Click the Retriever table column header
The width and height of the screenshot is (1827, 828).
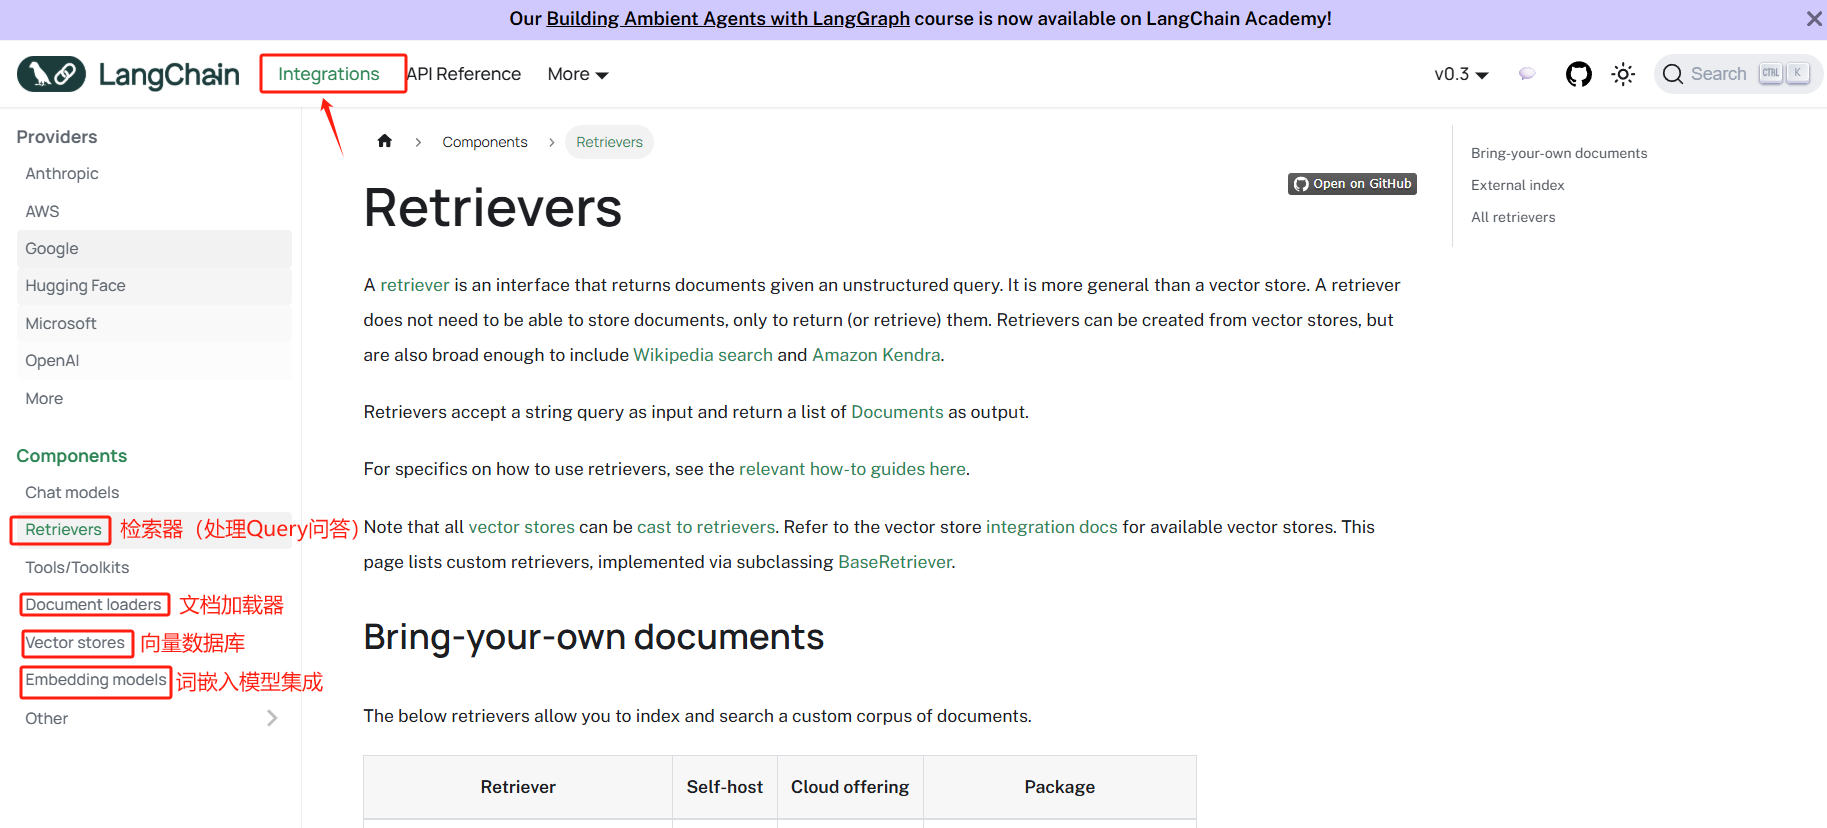[518, 787]
